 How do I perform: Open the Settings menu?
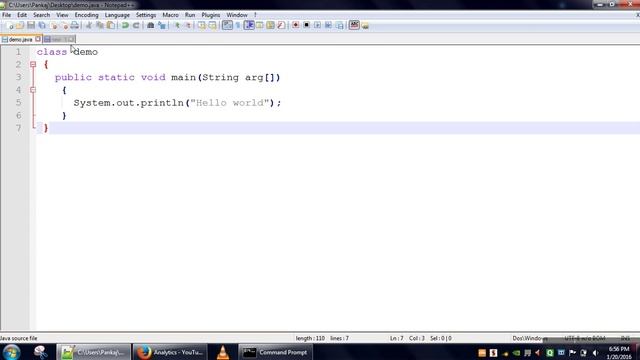tap(146, 15)
